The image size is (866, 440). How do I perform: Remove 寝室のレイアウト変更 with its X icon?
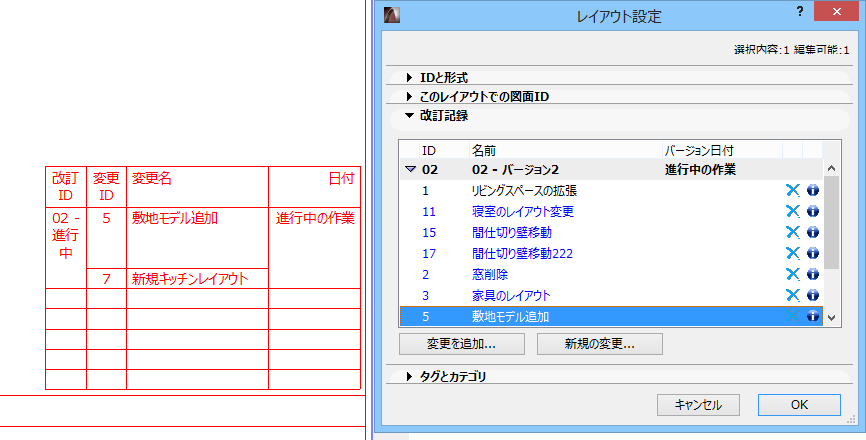(793, 211)
